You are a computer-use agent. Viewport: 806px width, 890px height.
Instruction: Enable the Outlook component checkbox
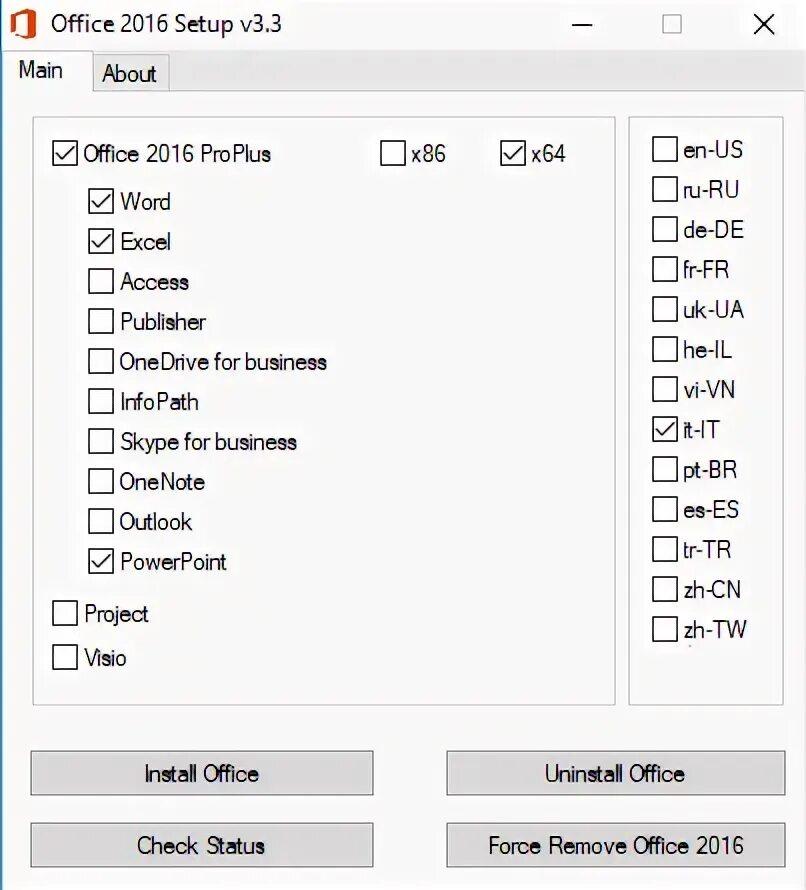pyautogui.click(x=101, y=522)
